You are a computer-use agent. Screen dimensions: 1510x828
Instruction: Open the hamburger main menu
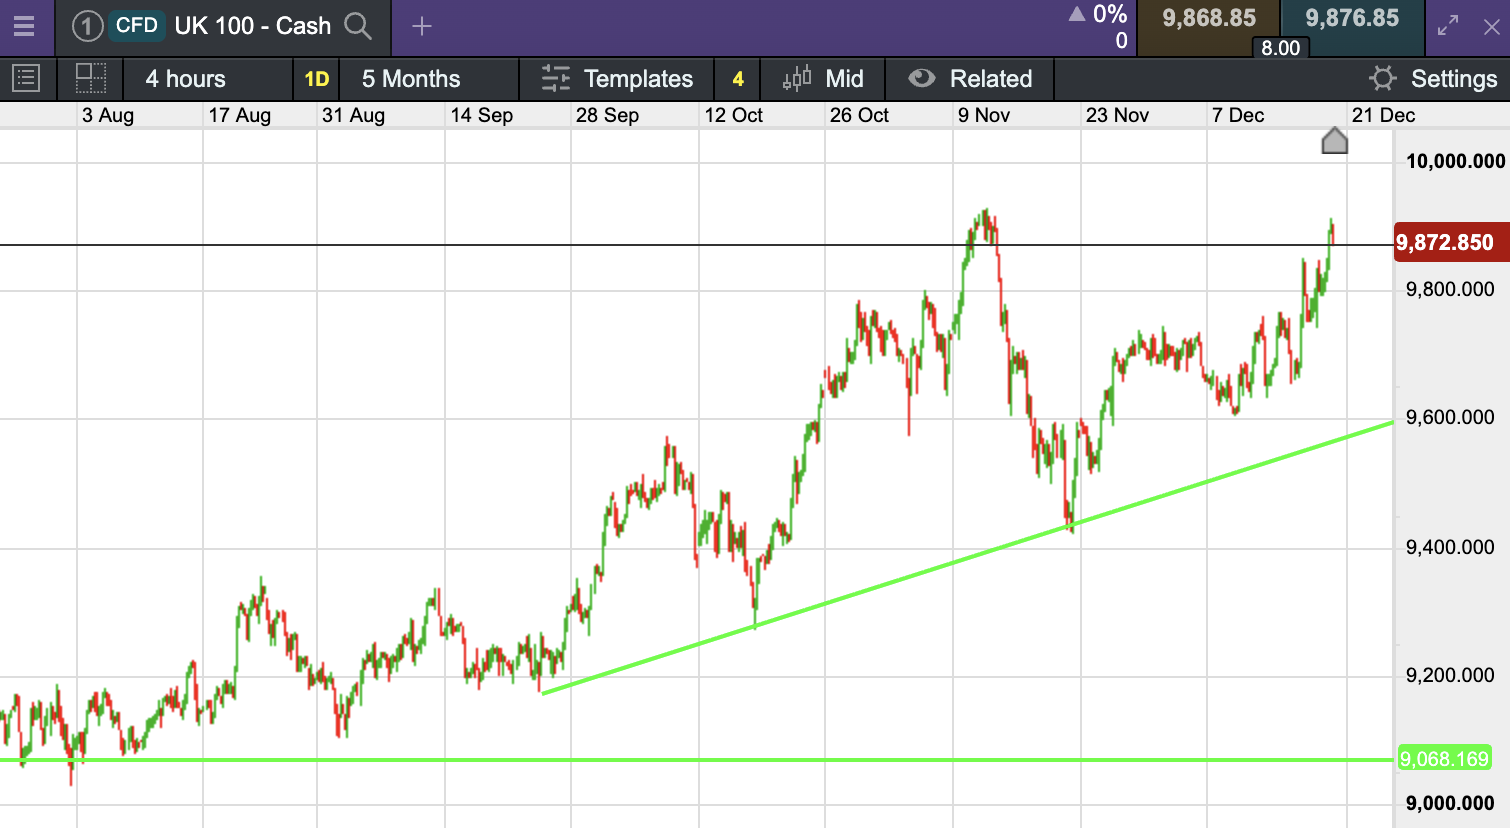24,27
